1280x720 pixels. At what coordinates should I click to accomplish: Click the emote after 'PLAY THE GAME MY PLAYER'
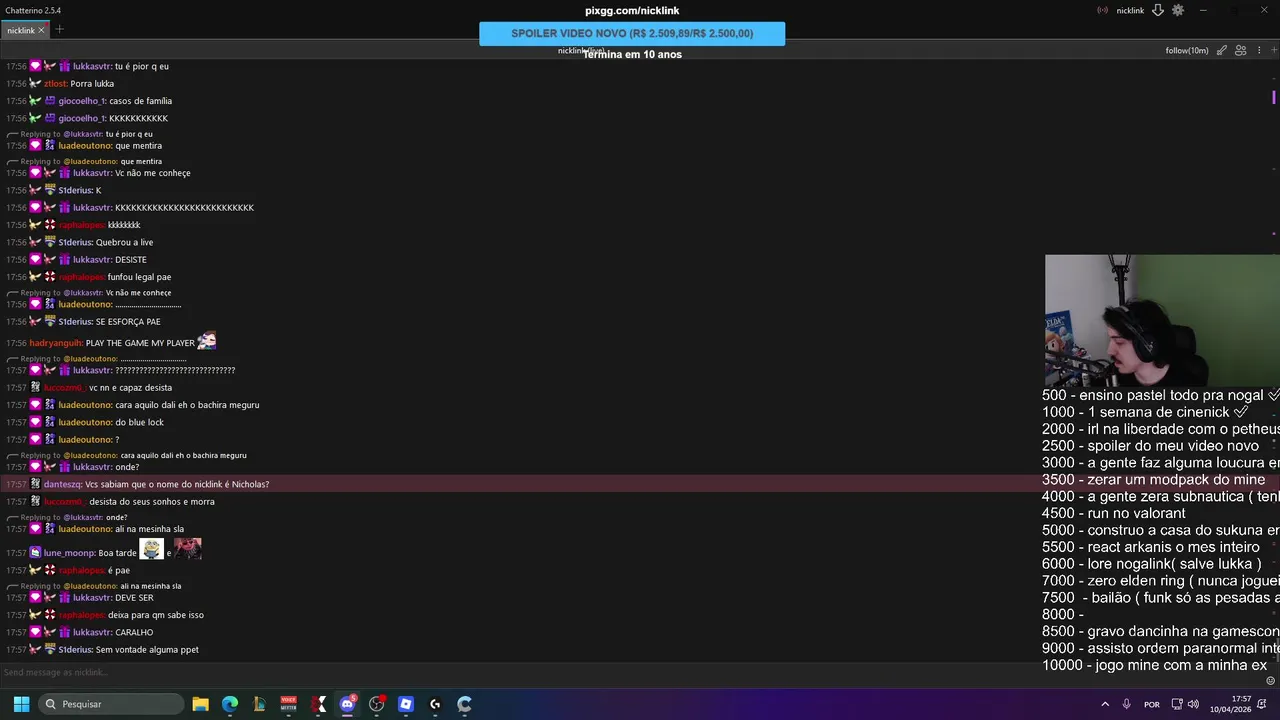pyautogui.click(x=207, y=341)
